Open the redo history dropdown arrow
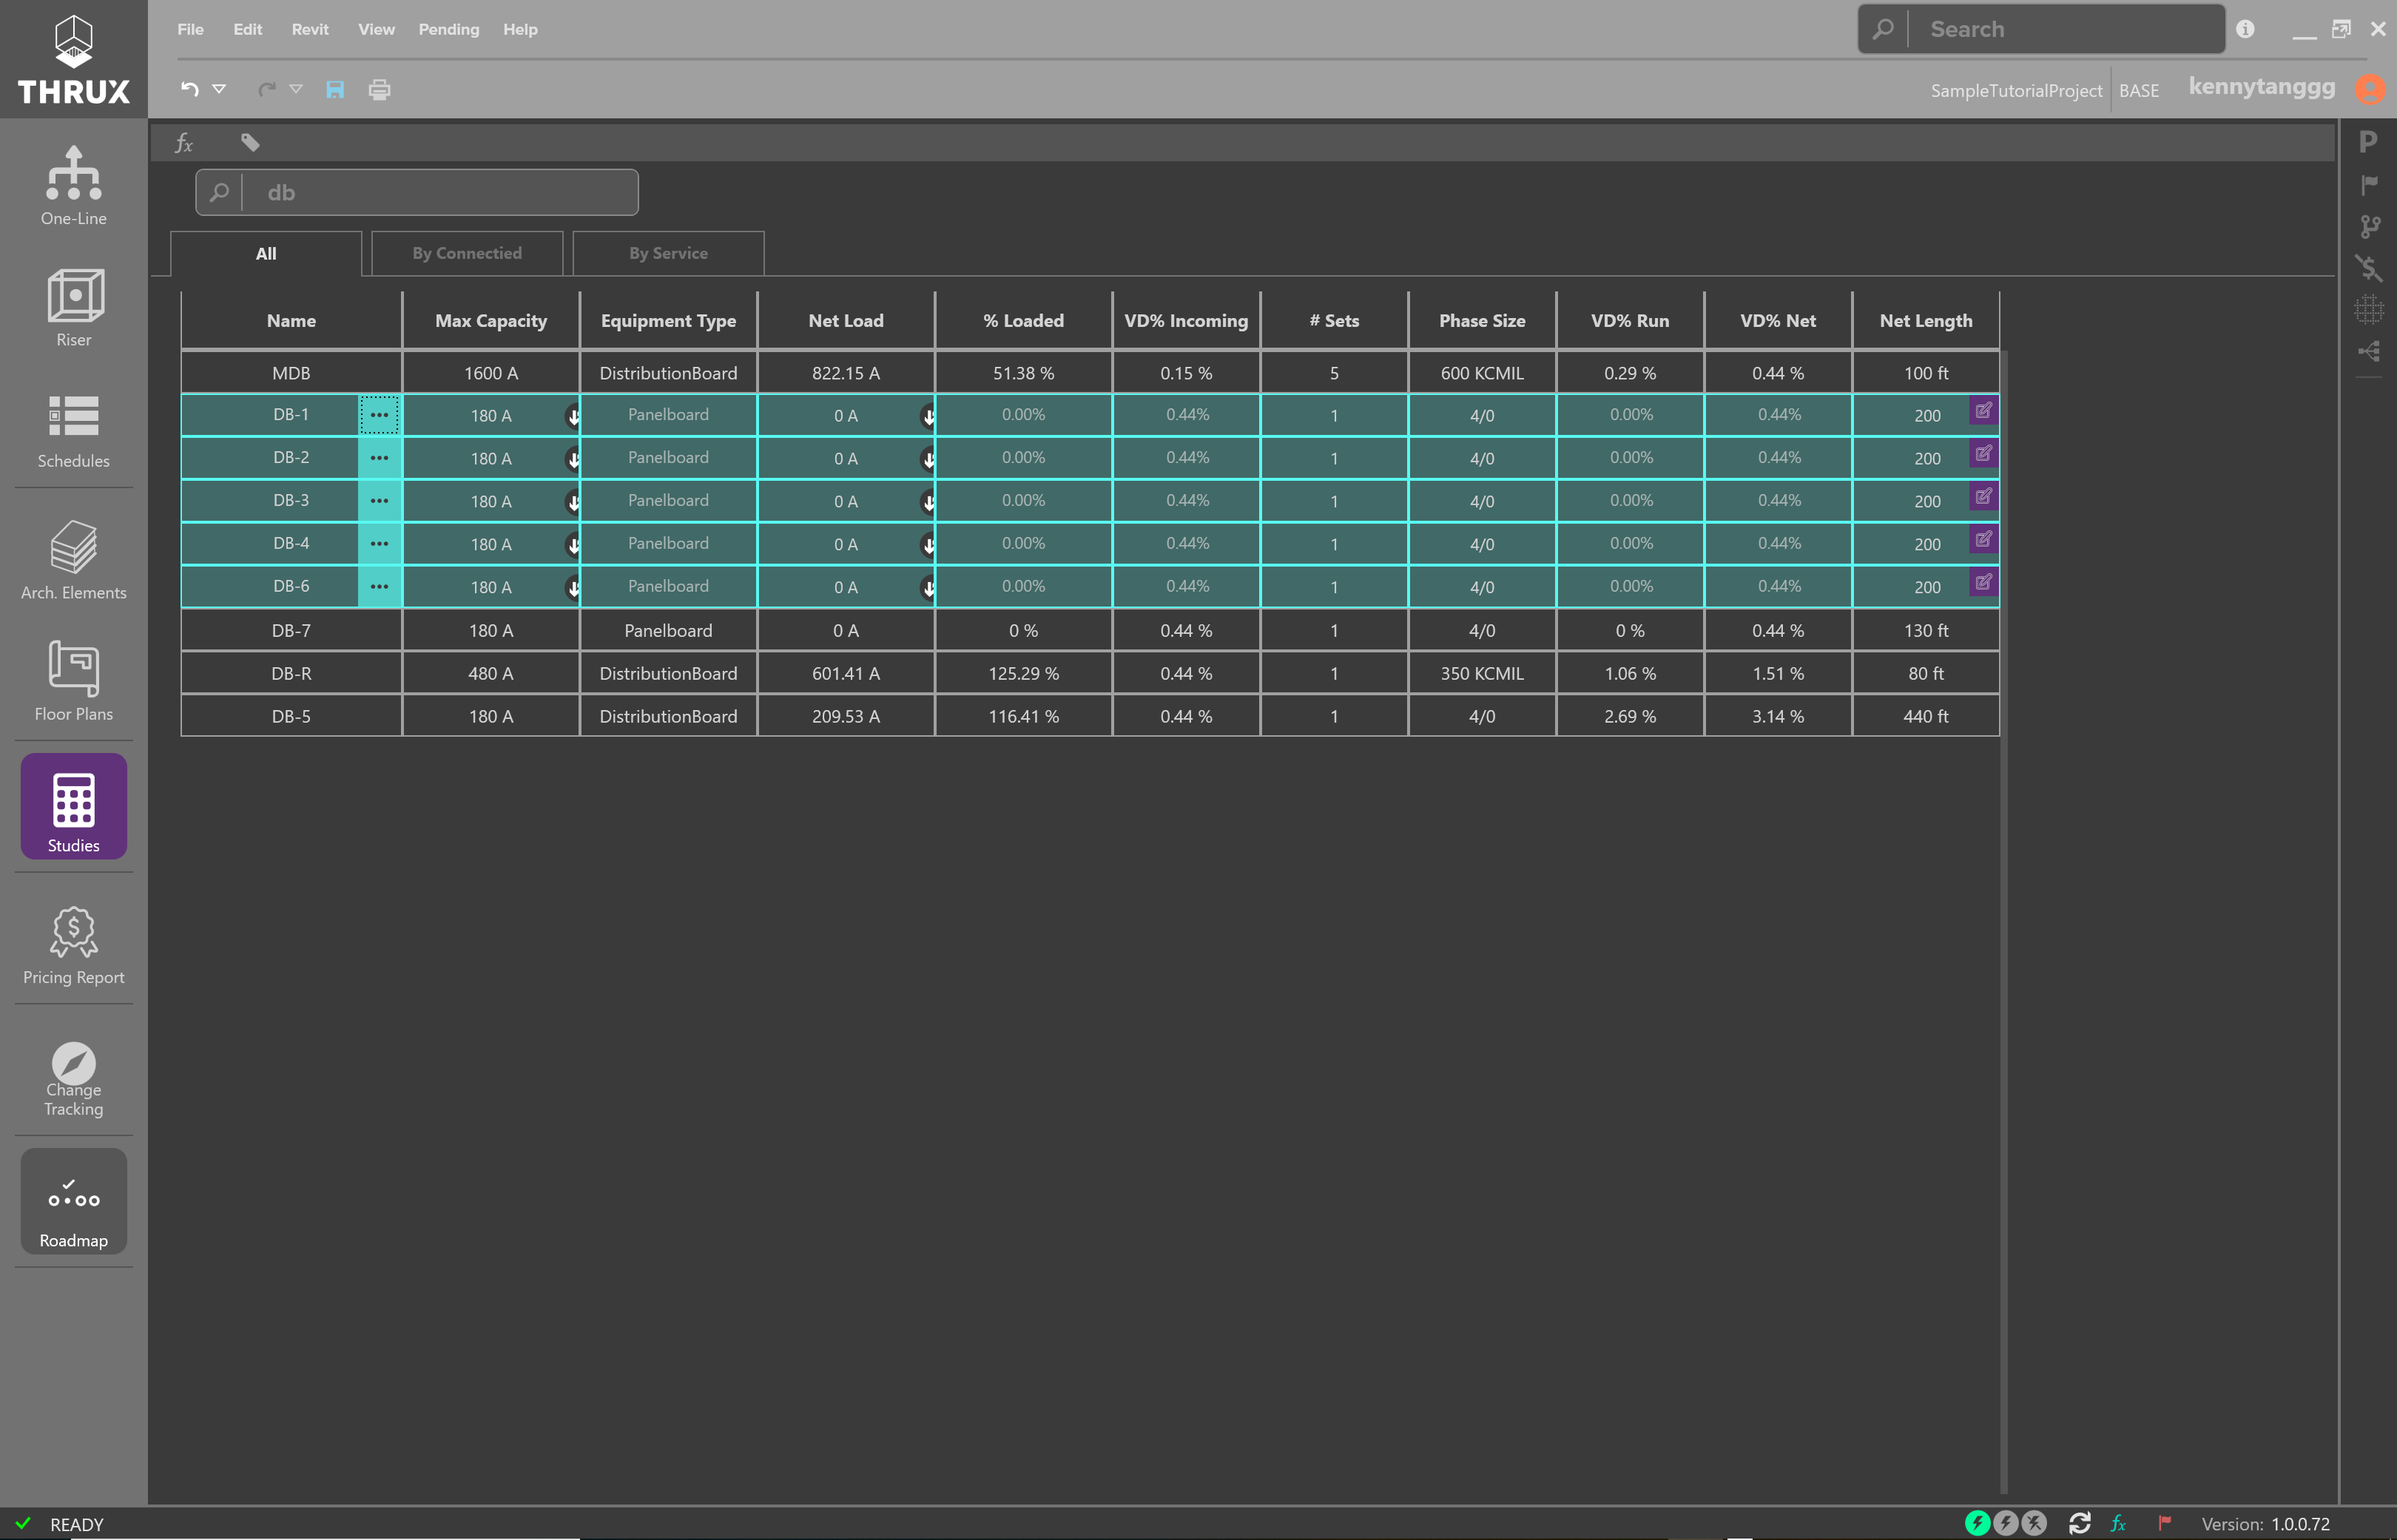The width and height of the screenshot is (2397, 1540). pyautogui.click(x=296, y=89)
